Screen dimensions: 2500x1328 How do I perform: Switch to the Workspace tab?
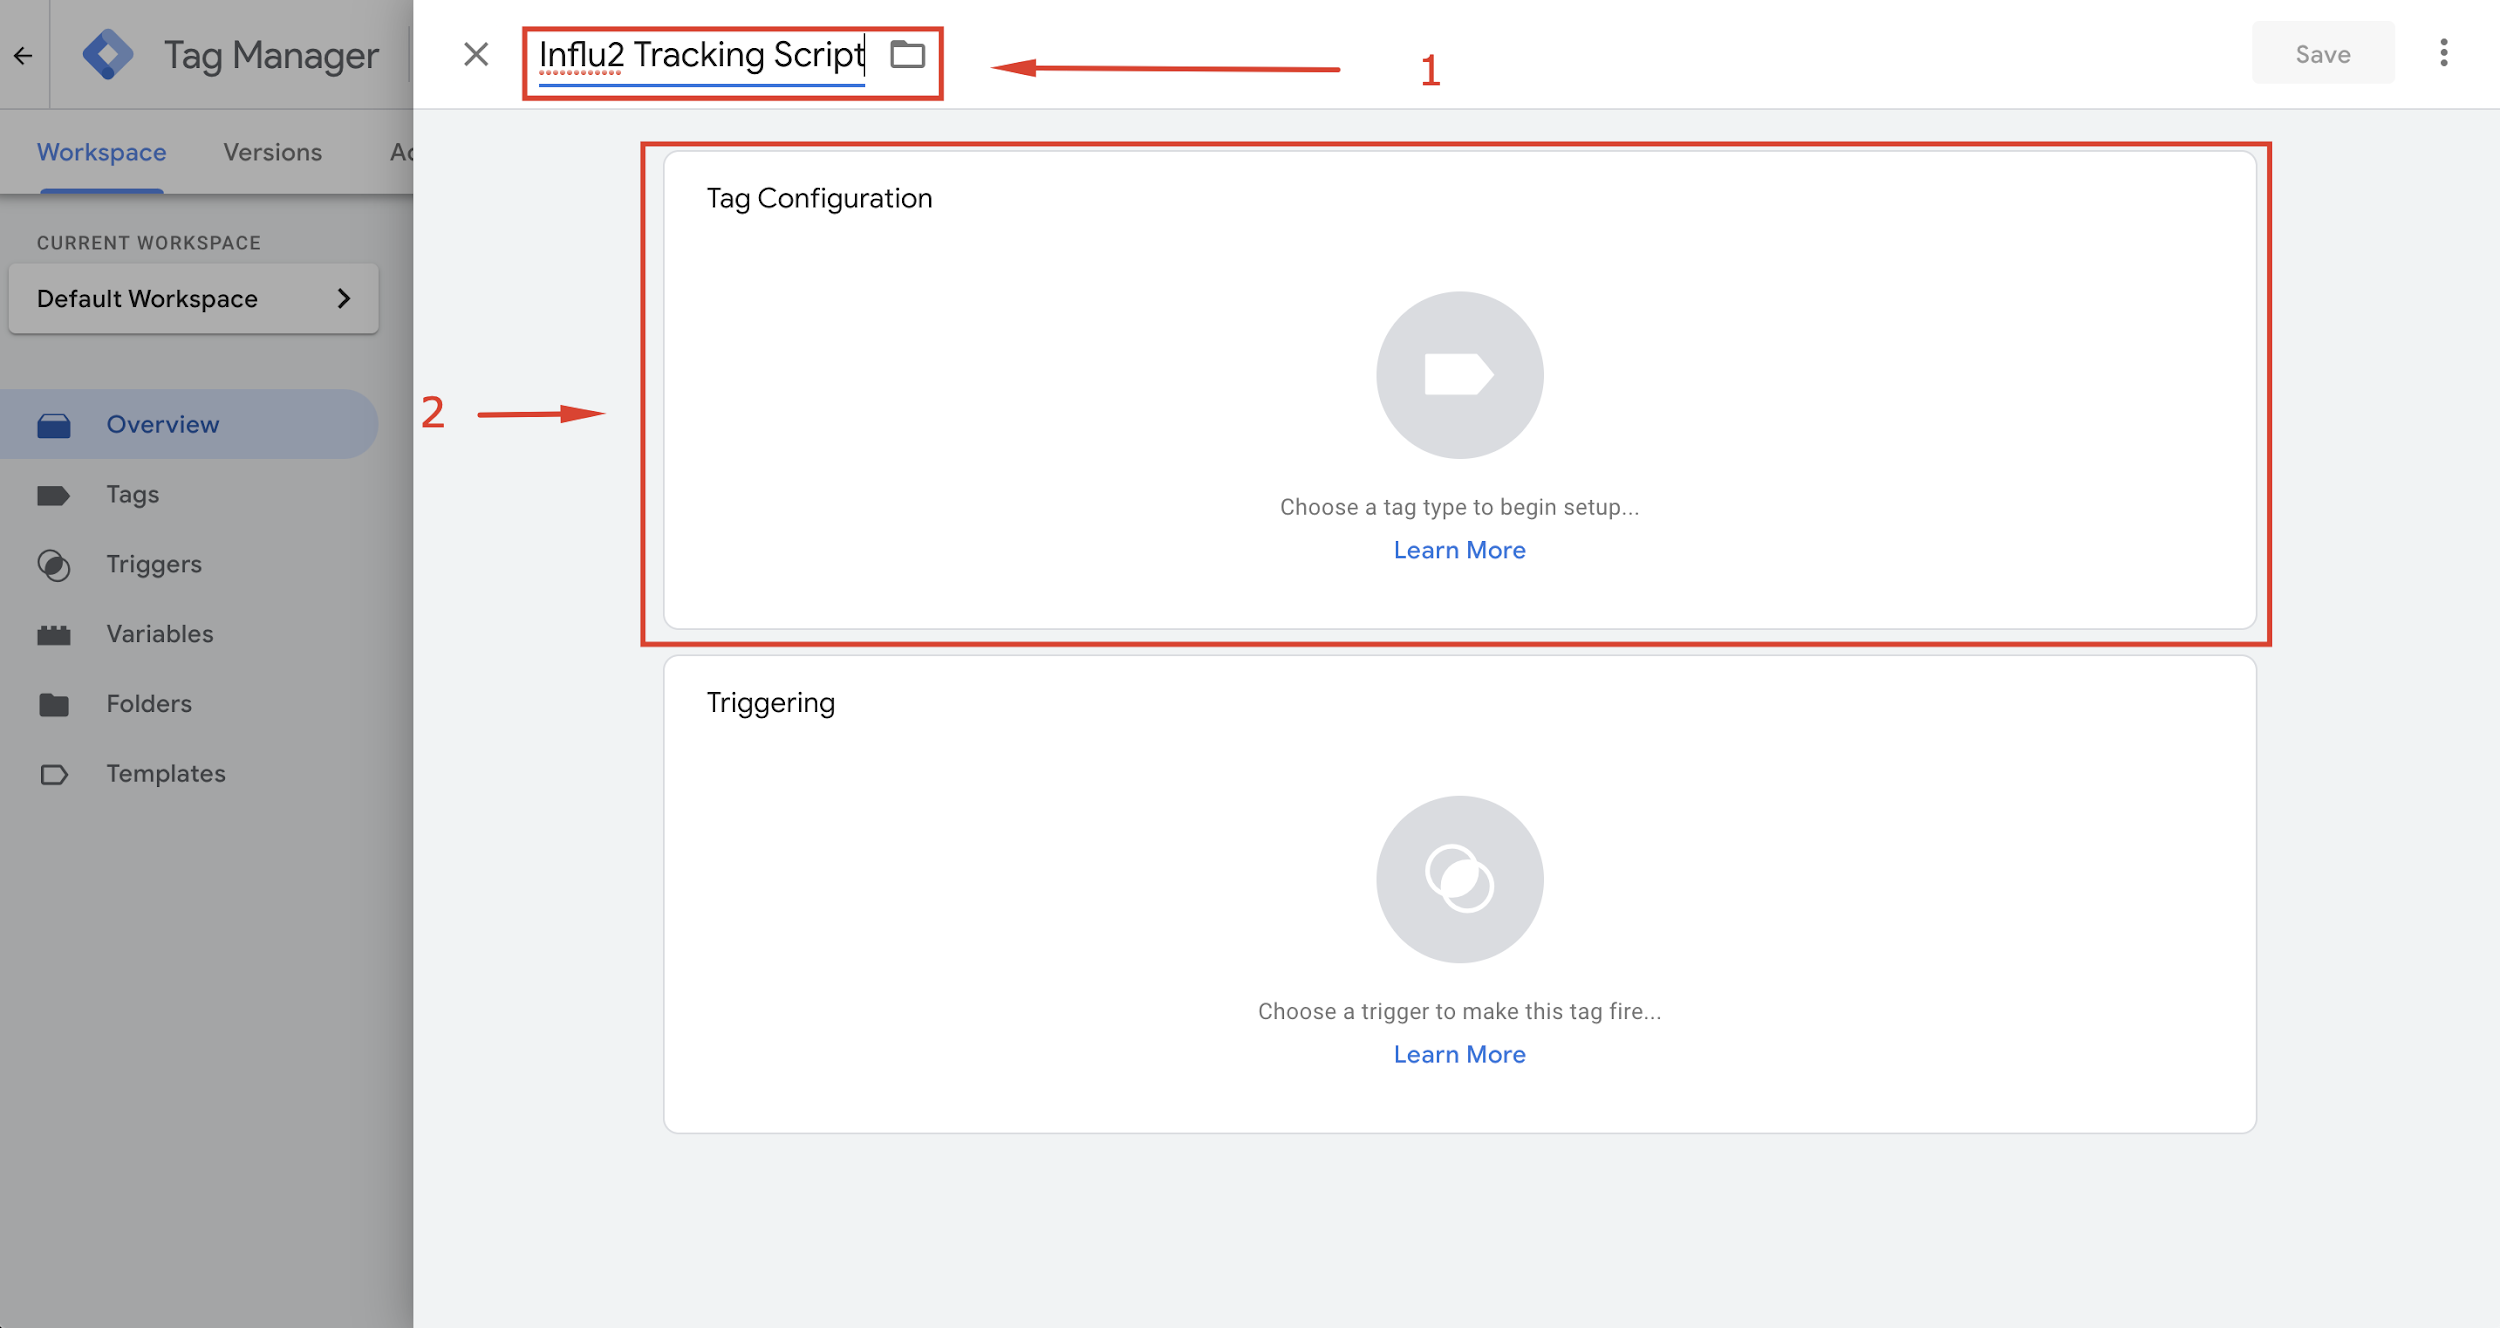pyautogui.click(x=101, y=152)
